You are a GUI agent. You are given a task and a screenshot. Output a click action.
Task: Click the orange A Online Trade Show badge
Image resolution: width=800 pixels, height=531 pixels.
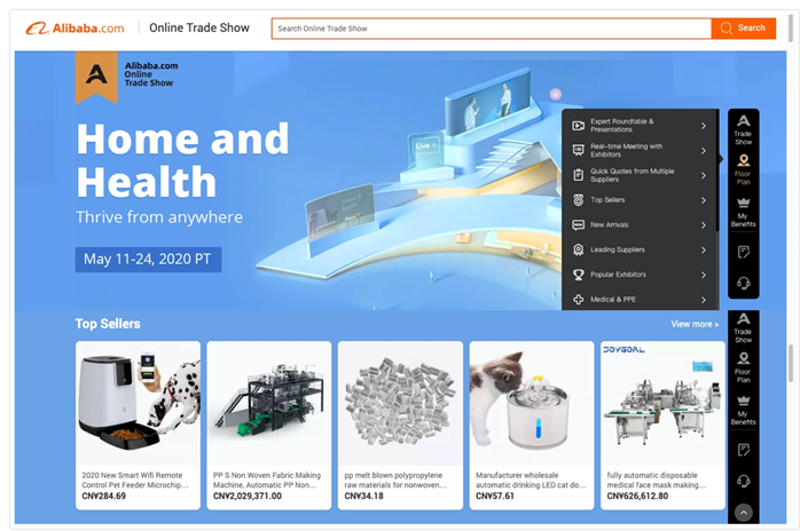pos(96,76)
